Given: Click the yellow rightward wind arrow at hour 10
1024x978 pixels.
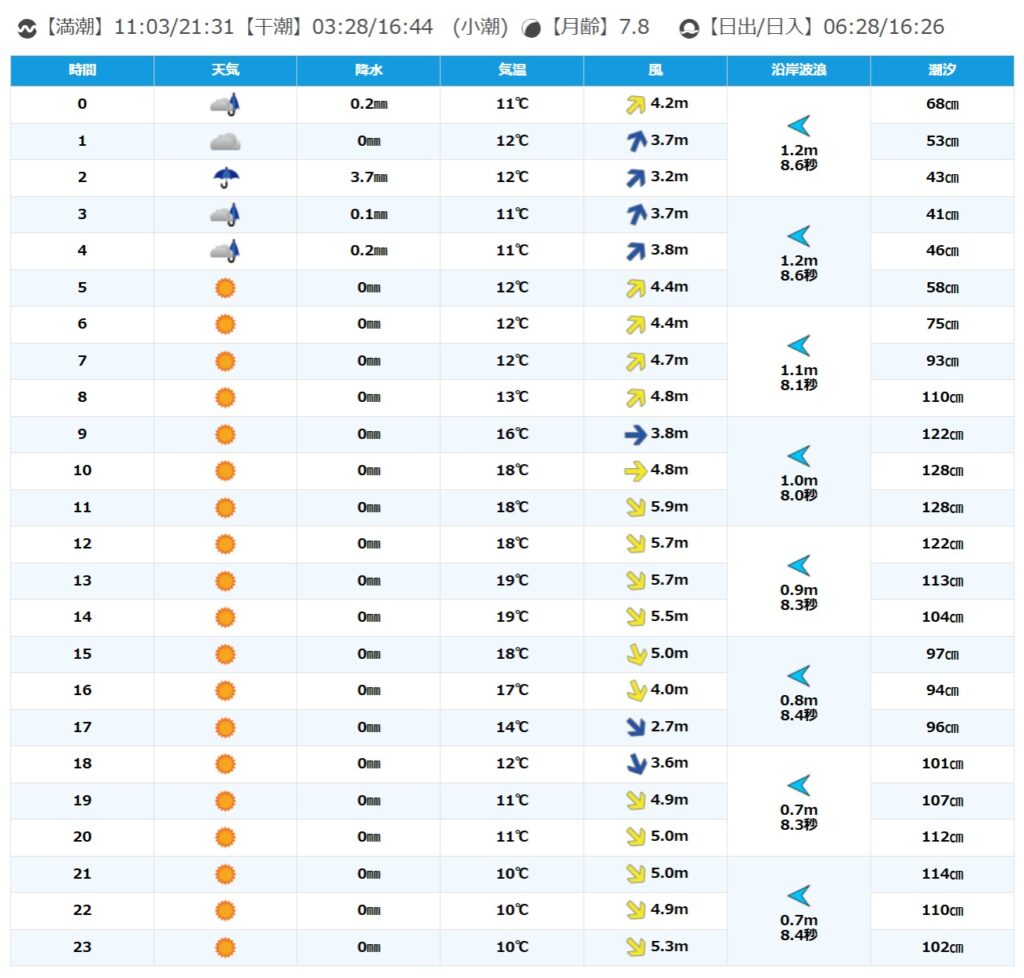Looking at the screenshot, I should point(635,471).
